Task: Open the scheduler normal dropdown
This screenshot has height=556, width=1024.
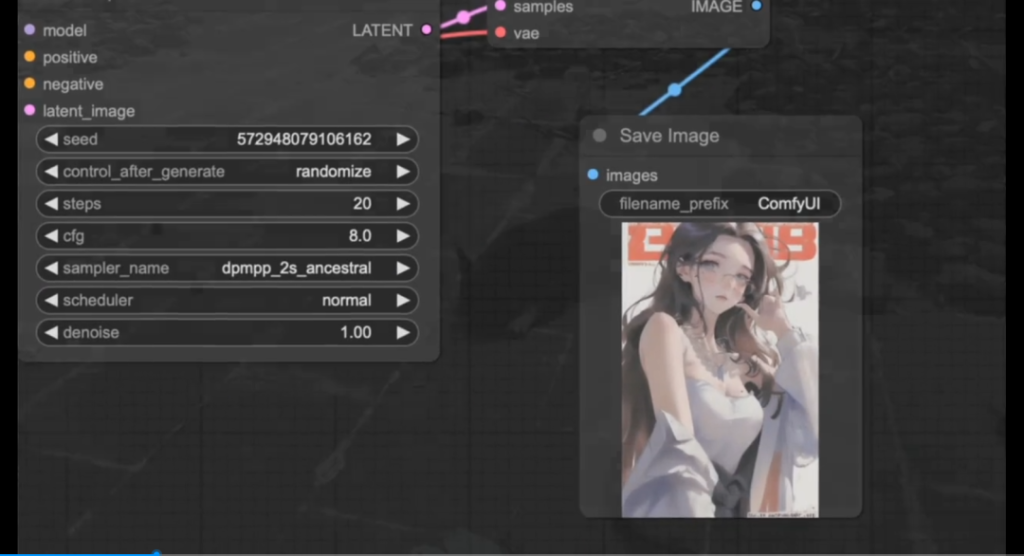Action: [227, 300]
